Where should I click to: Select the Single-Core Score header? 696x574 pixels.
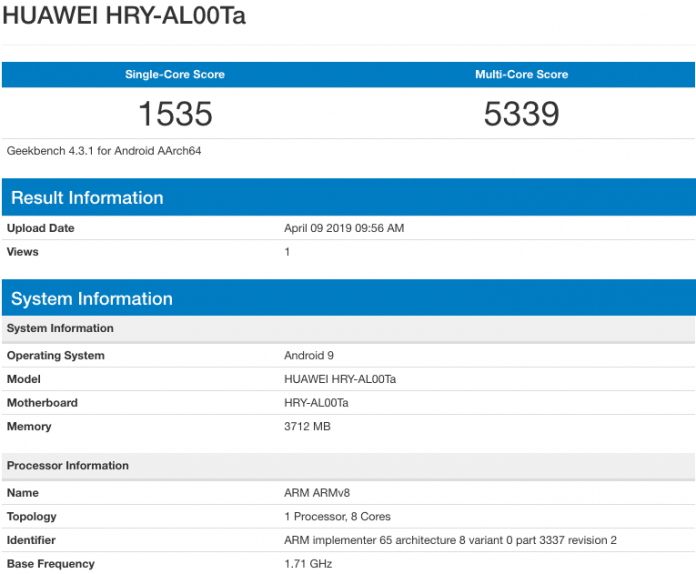click(x=175, y=74)
